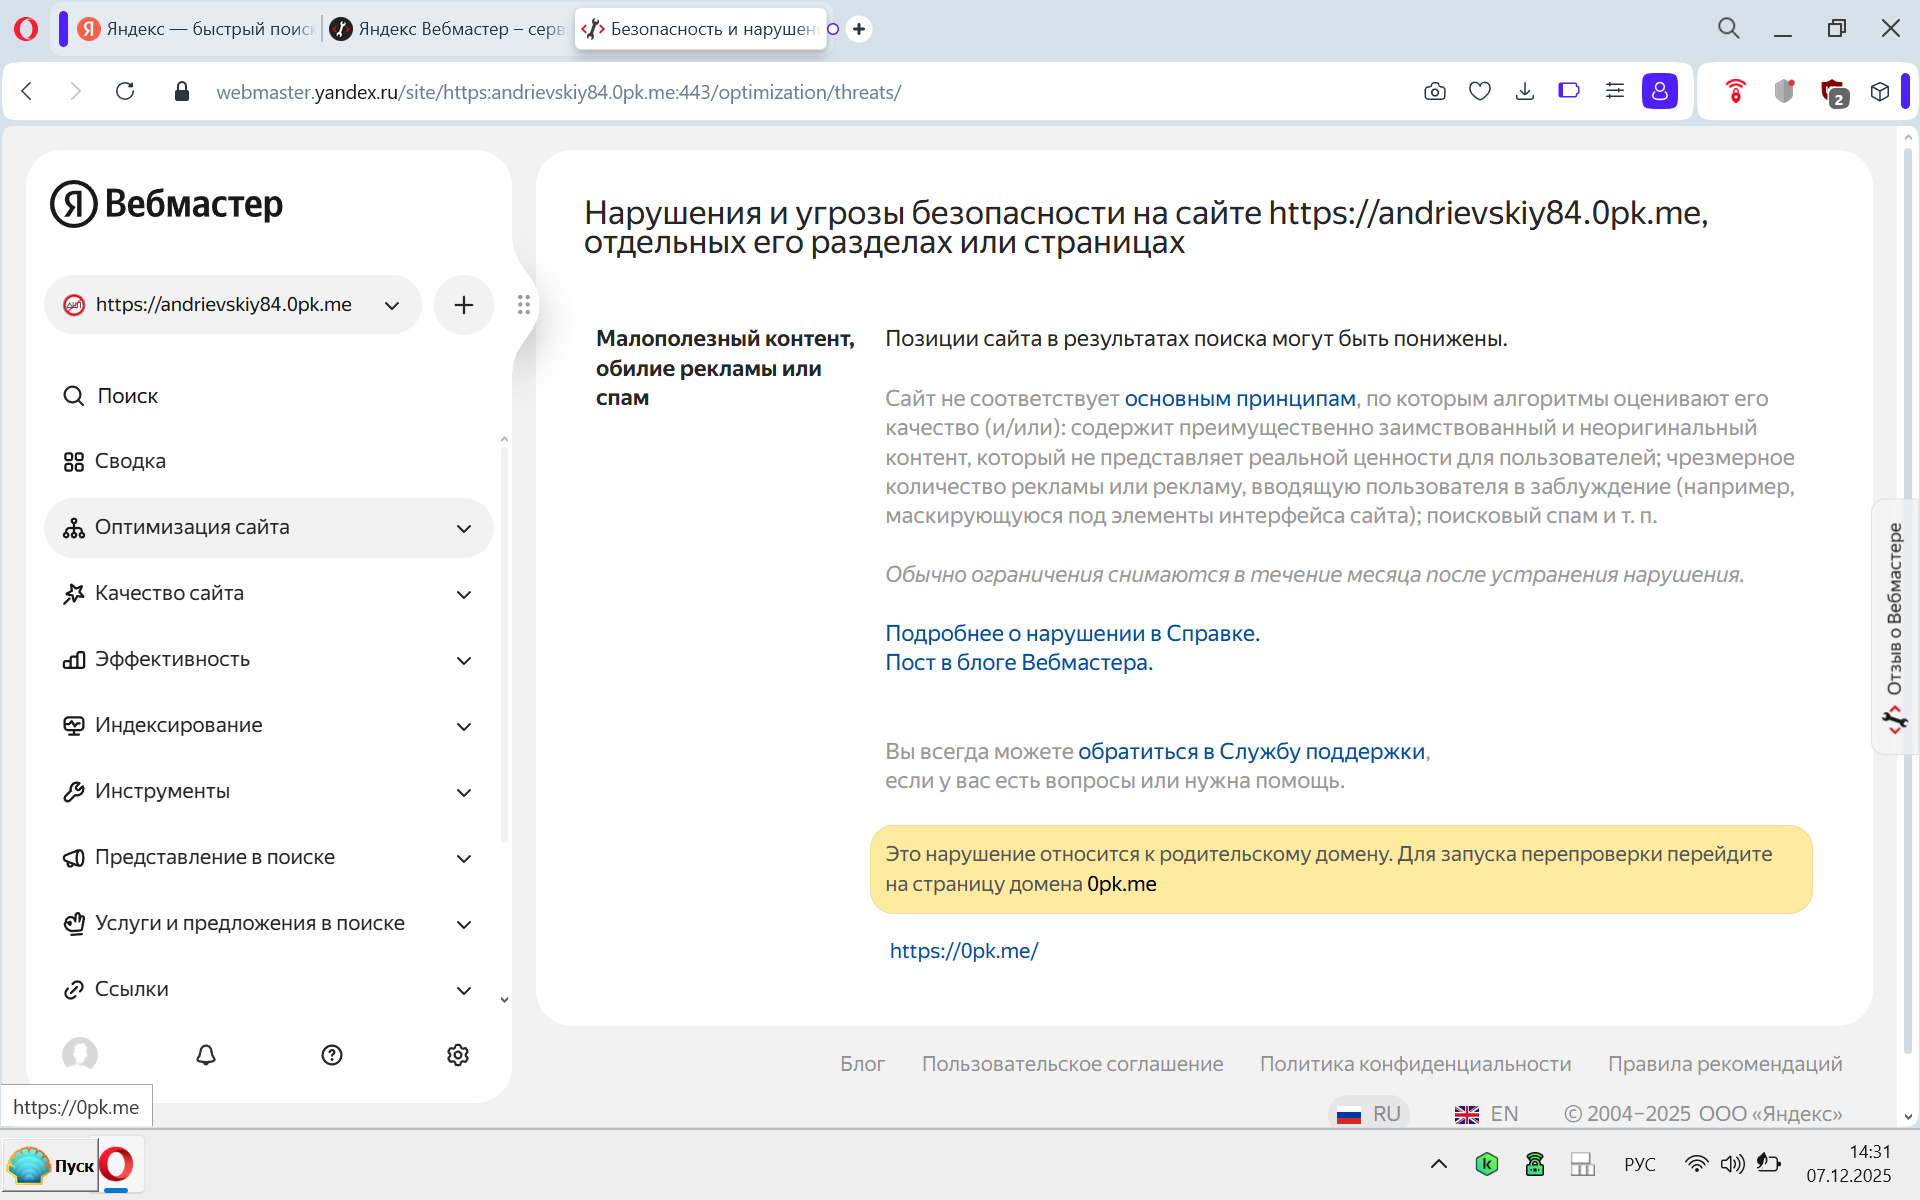Add page to bookmarks heart icon
Viewport: 1920px width, 1200px height.
coord(1480,92)
